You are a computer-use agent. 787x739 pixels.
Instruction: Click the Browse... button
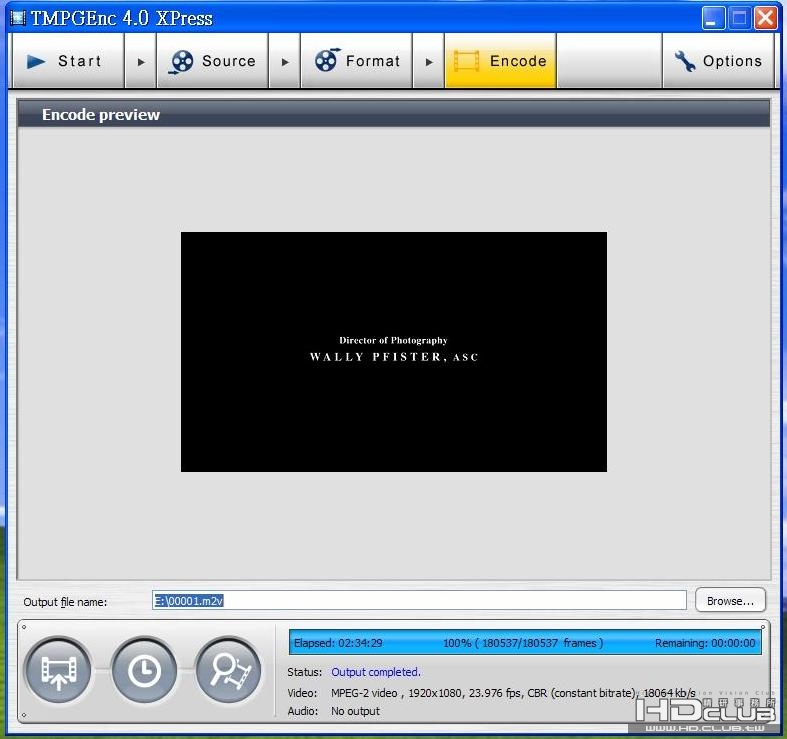pos(730,600)
